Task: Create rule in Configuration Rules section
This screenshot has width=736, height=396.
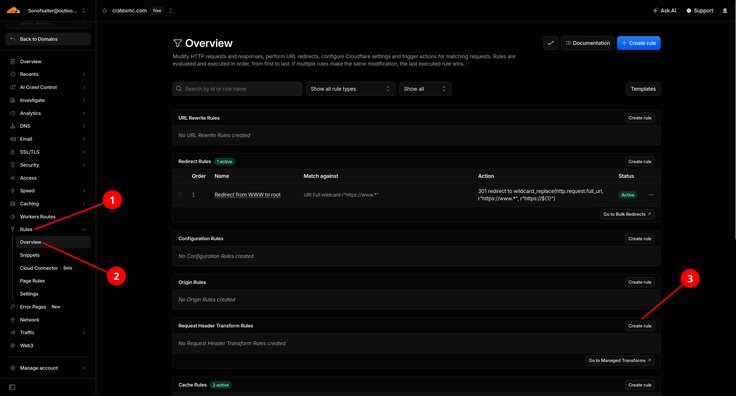Action: pyautogui.click(x=640, y=239)
